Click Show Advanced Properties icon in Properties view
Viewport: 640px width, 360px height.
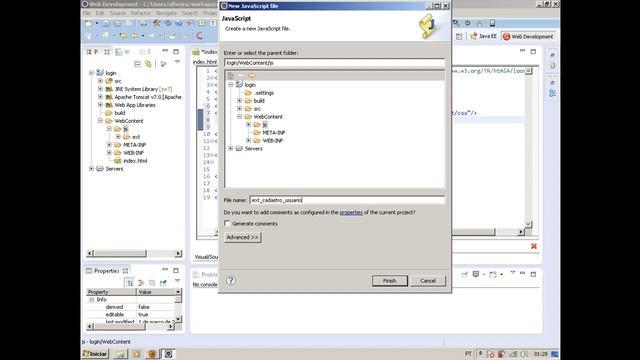141,282
